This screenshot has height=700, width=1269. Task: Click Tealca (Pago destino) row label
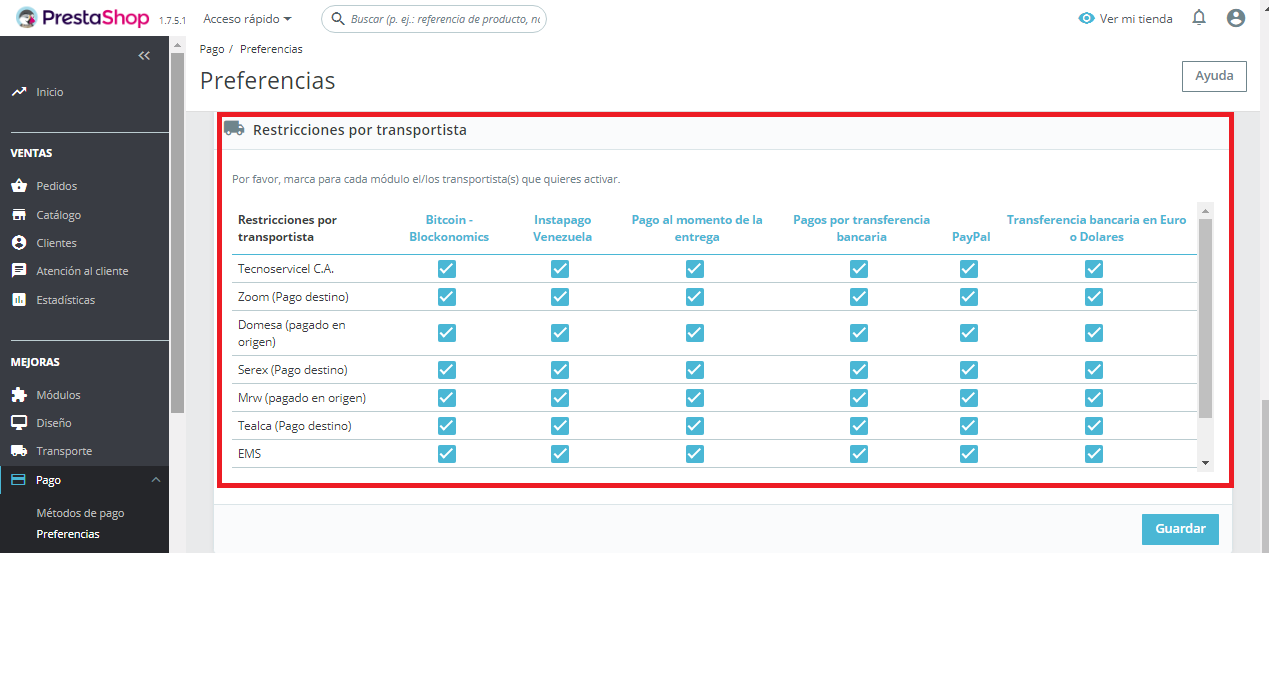(x=294, y=426)
